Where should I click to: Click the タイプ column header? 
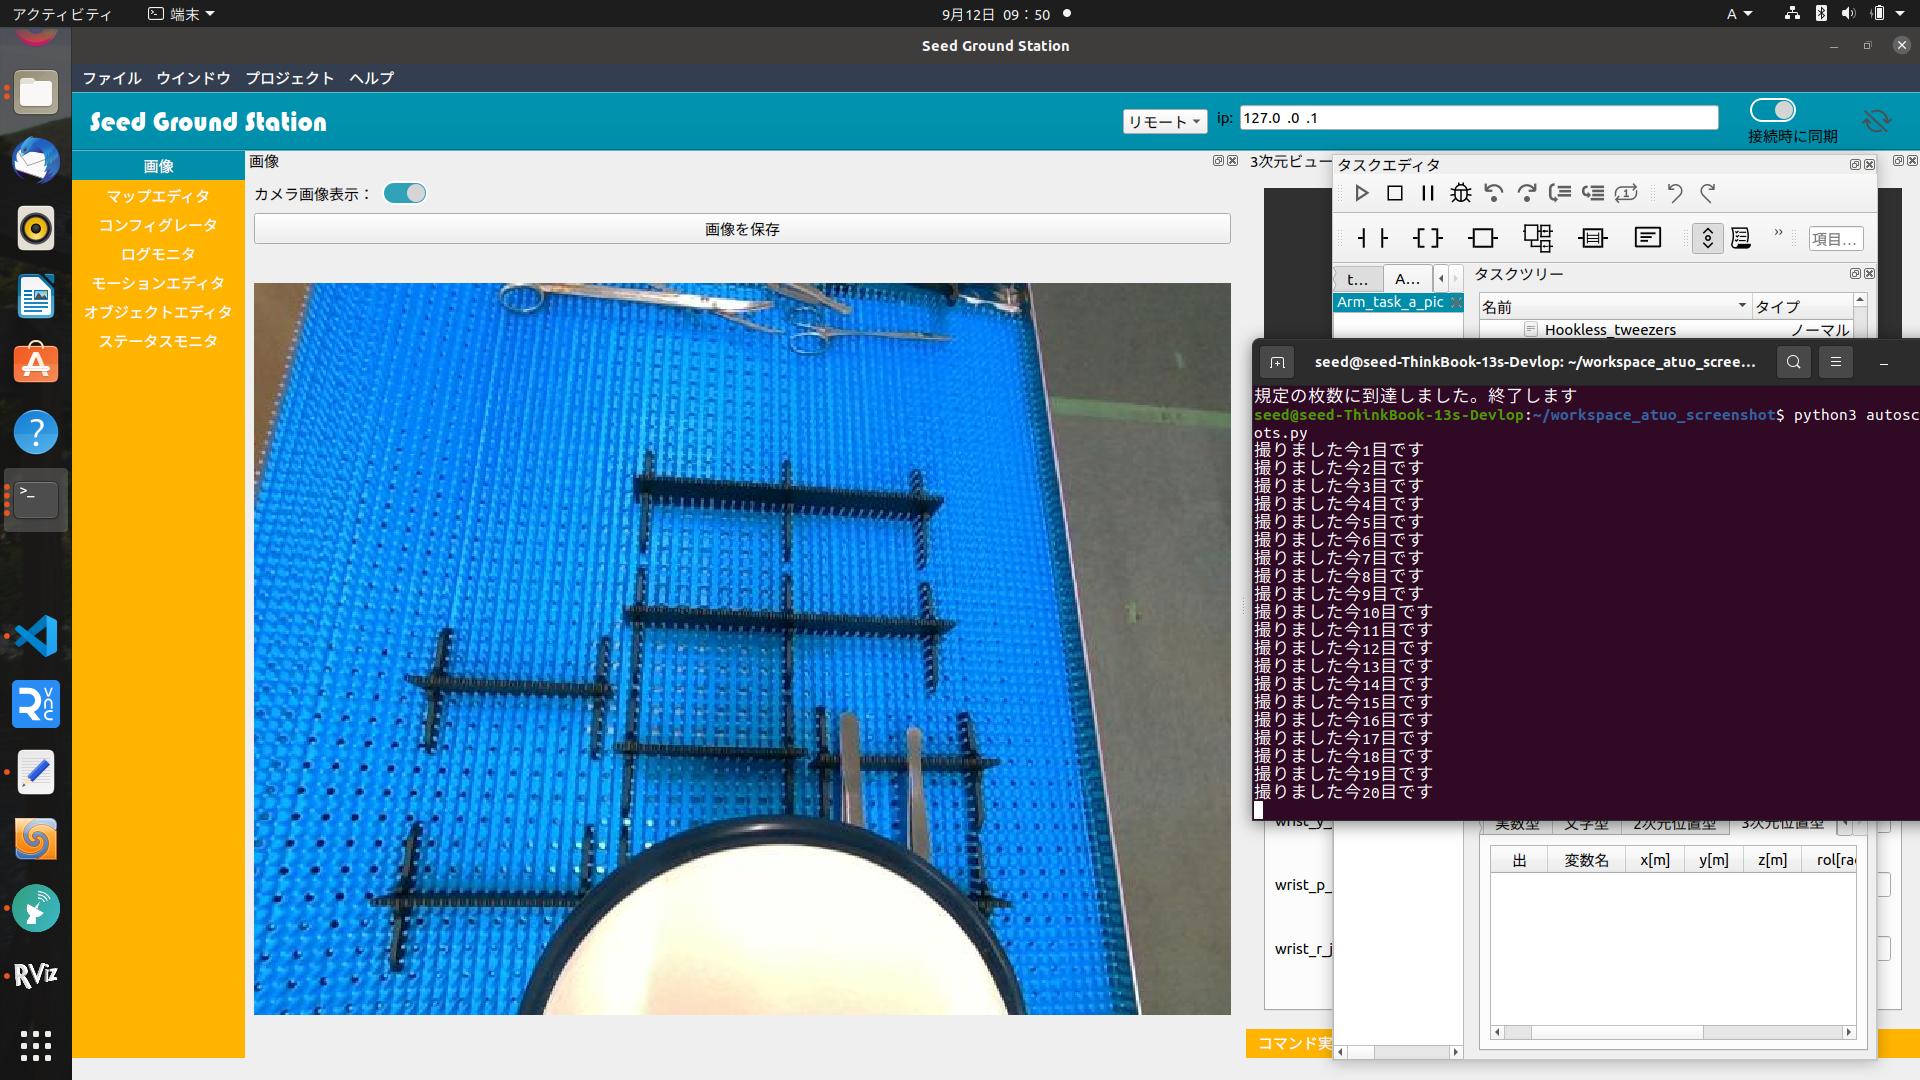point(1802,306)
